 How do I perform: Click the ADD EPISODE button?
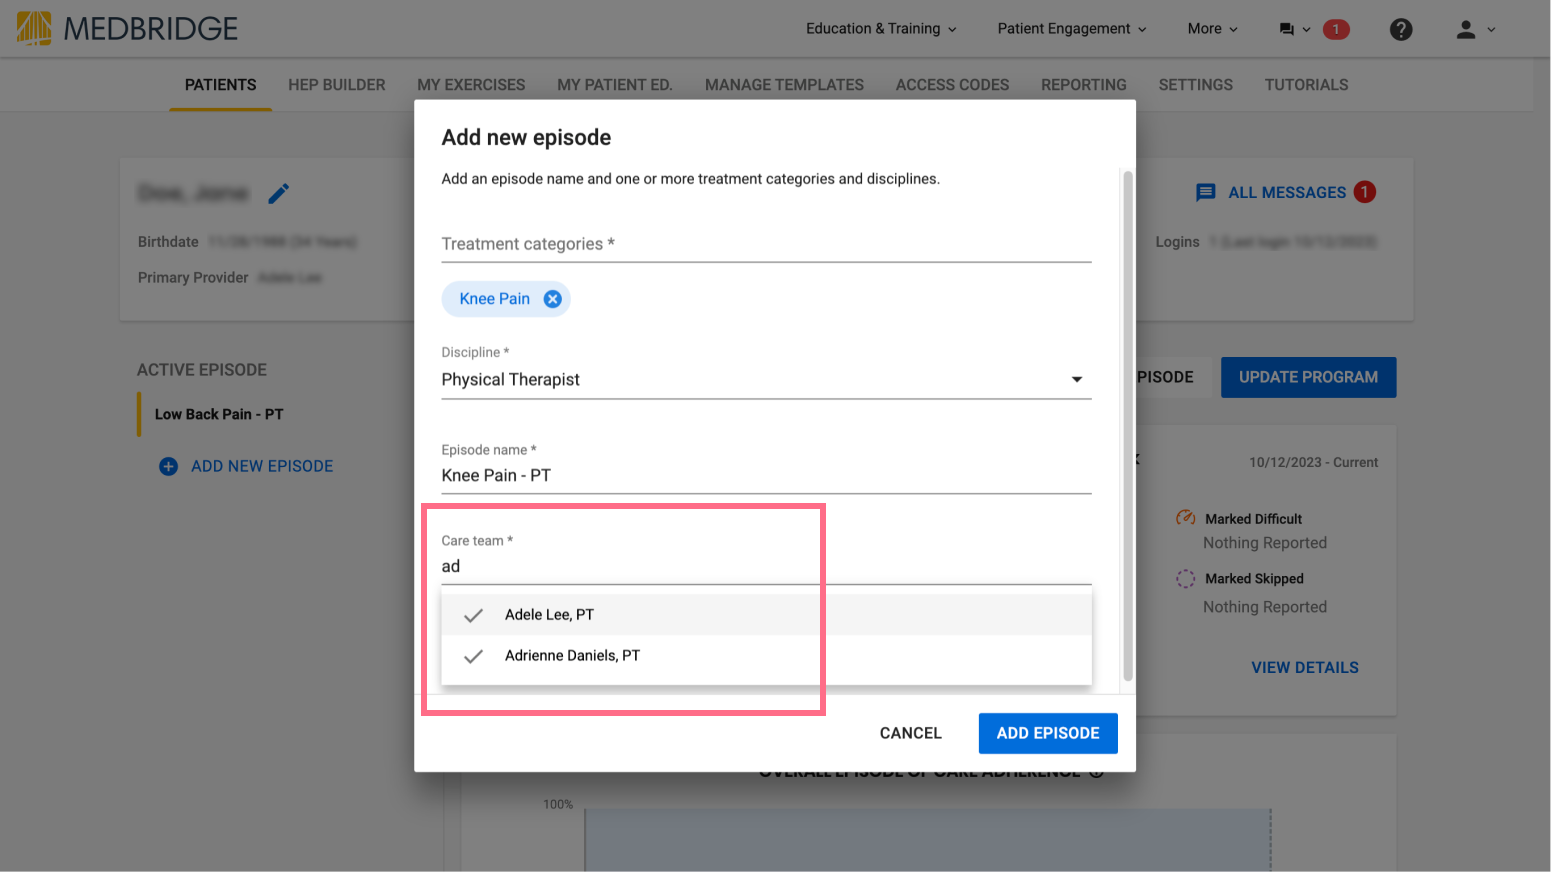1048,733
